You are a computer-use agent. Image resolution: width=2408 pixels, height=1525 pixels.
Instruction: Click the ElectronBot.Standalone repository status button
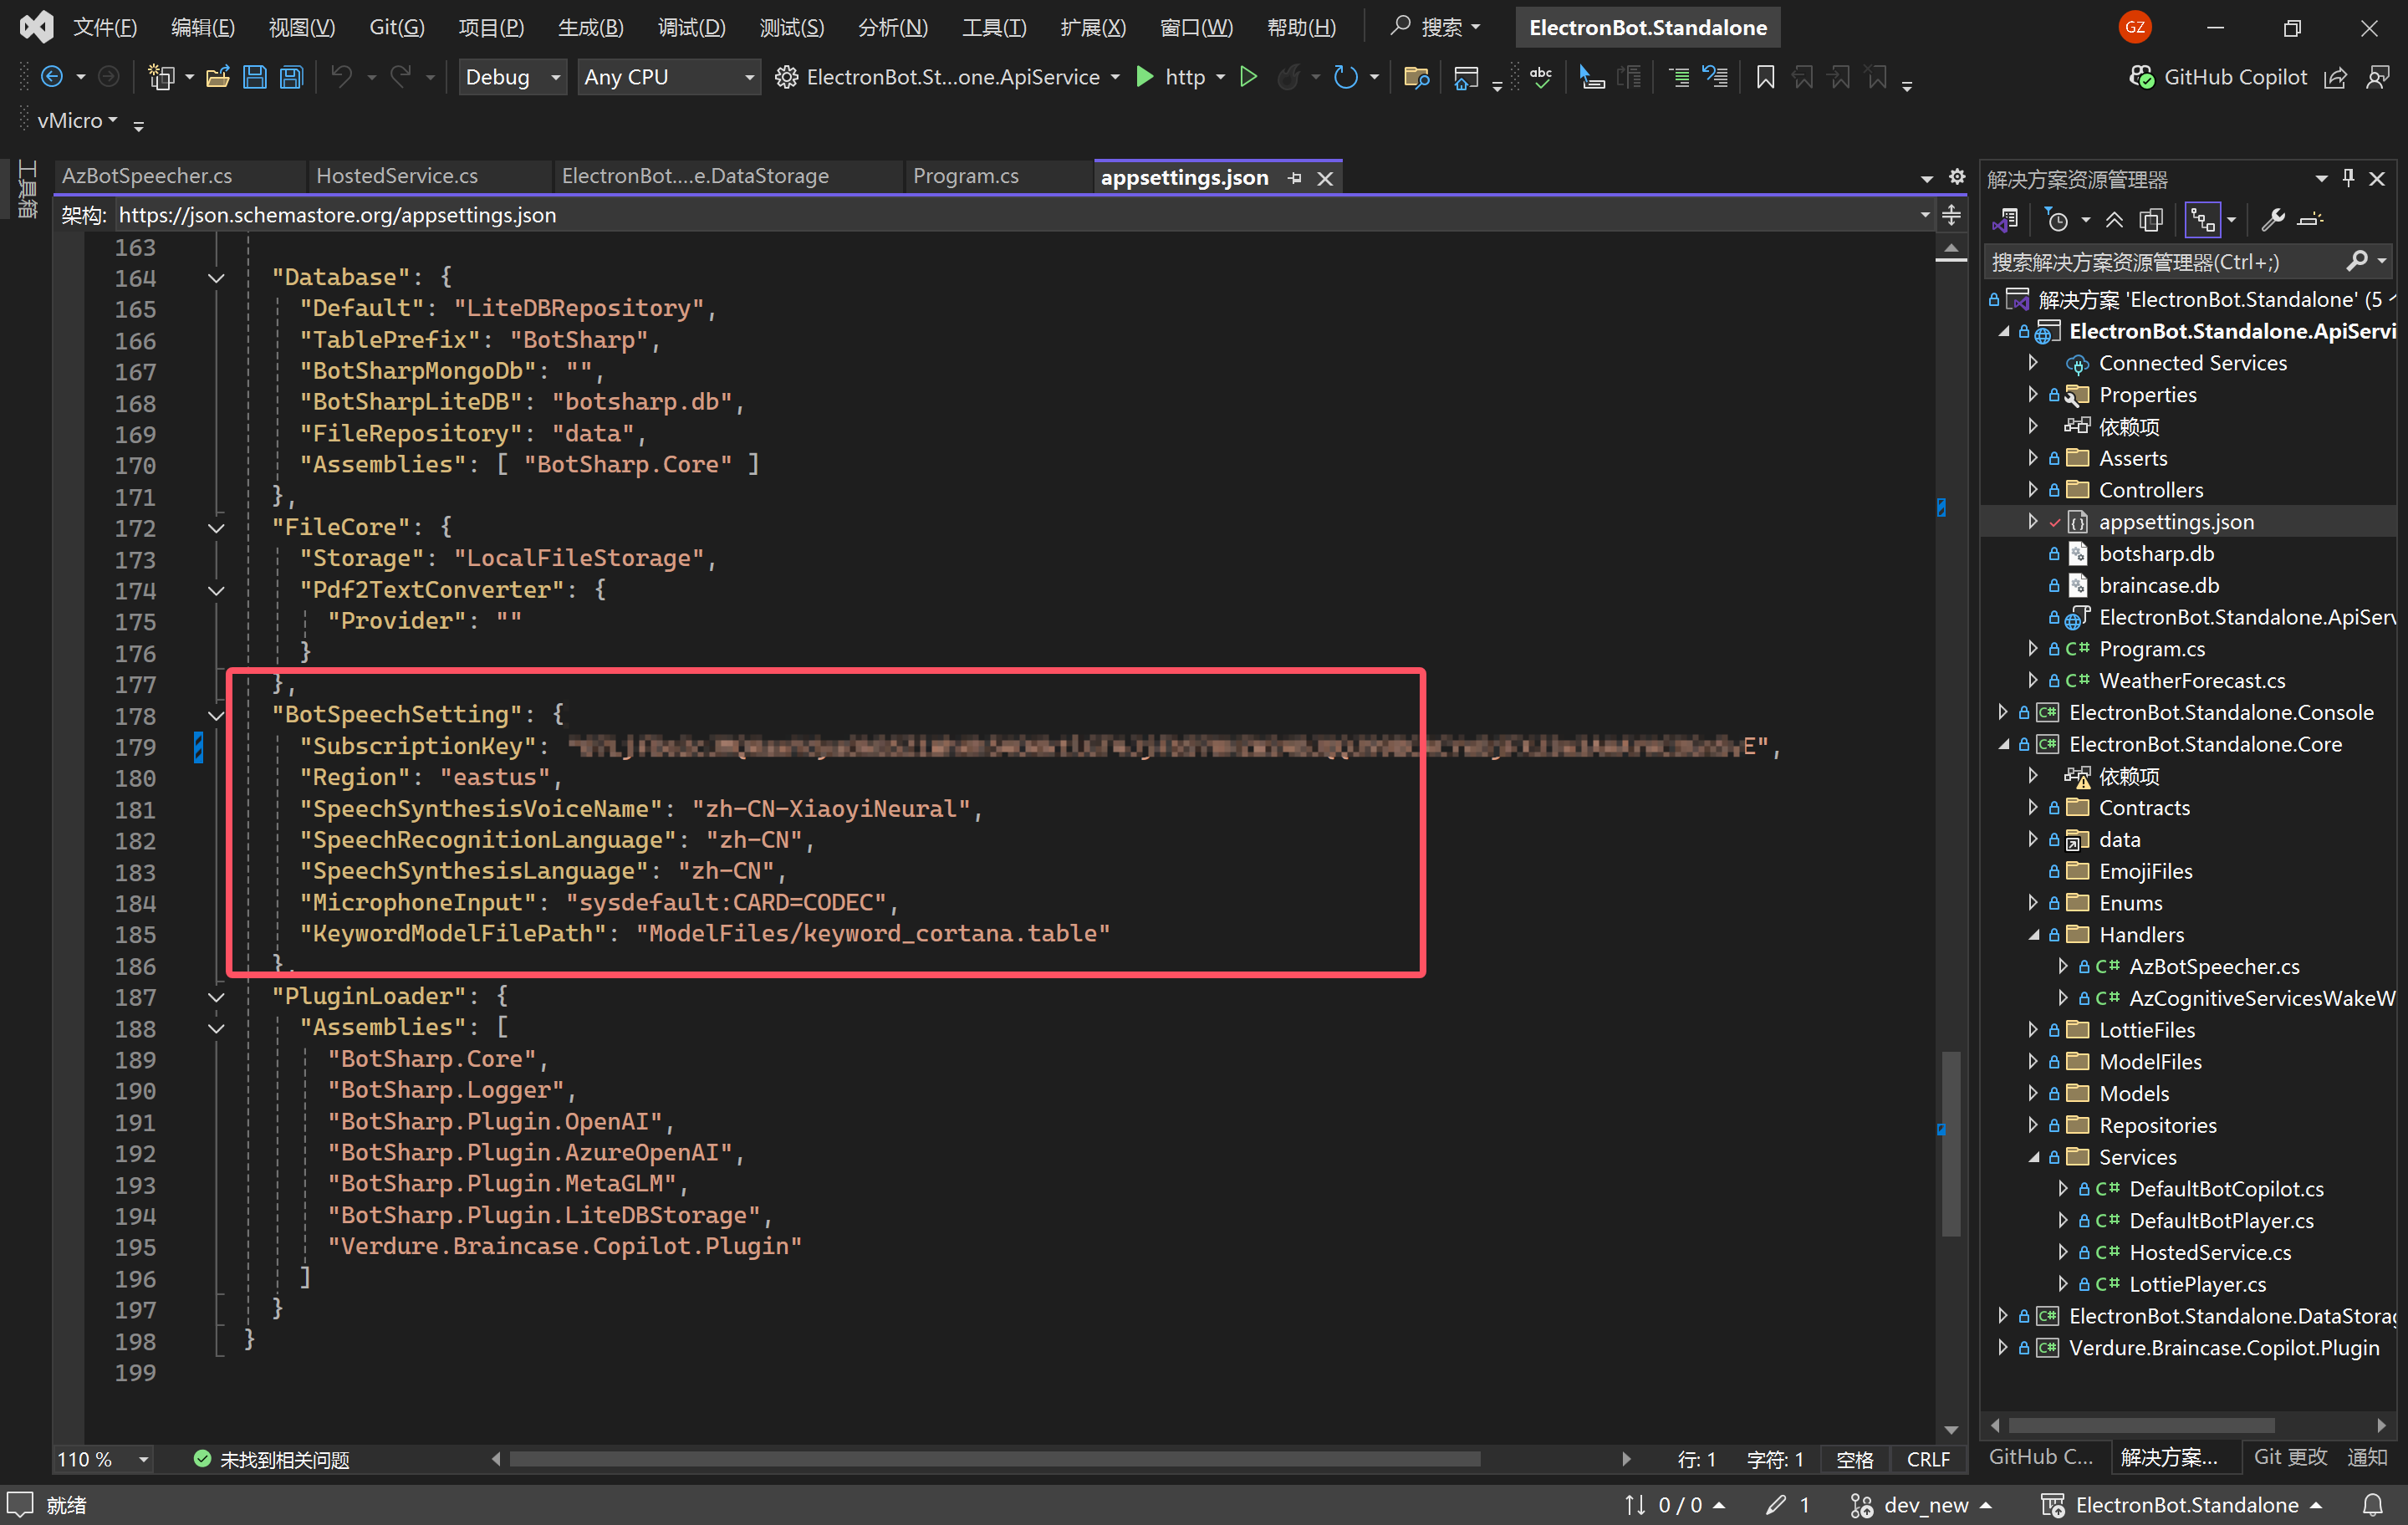click(2182, 1505)
